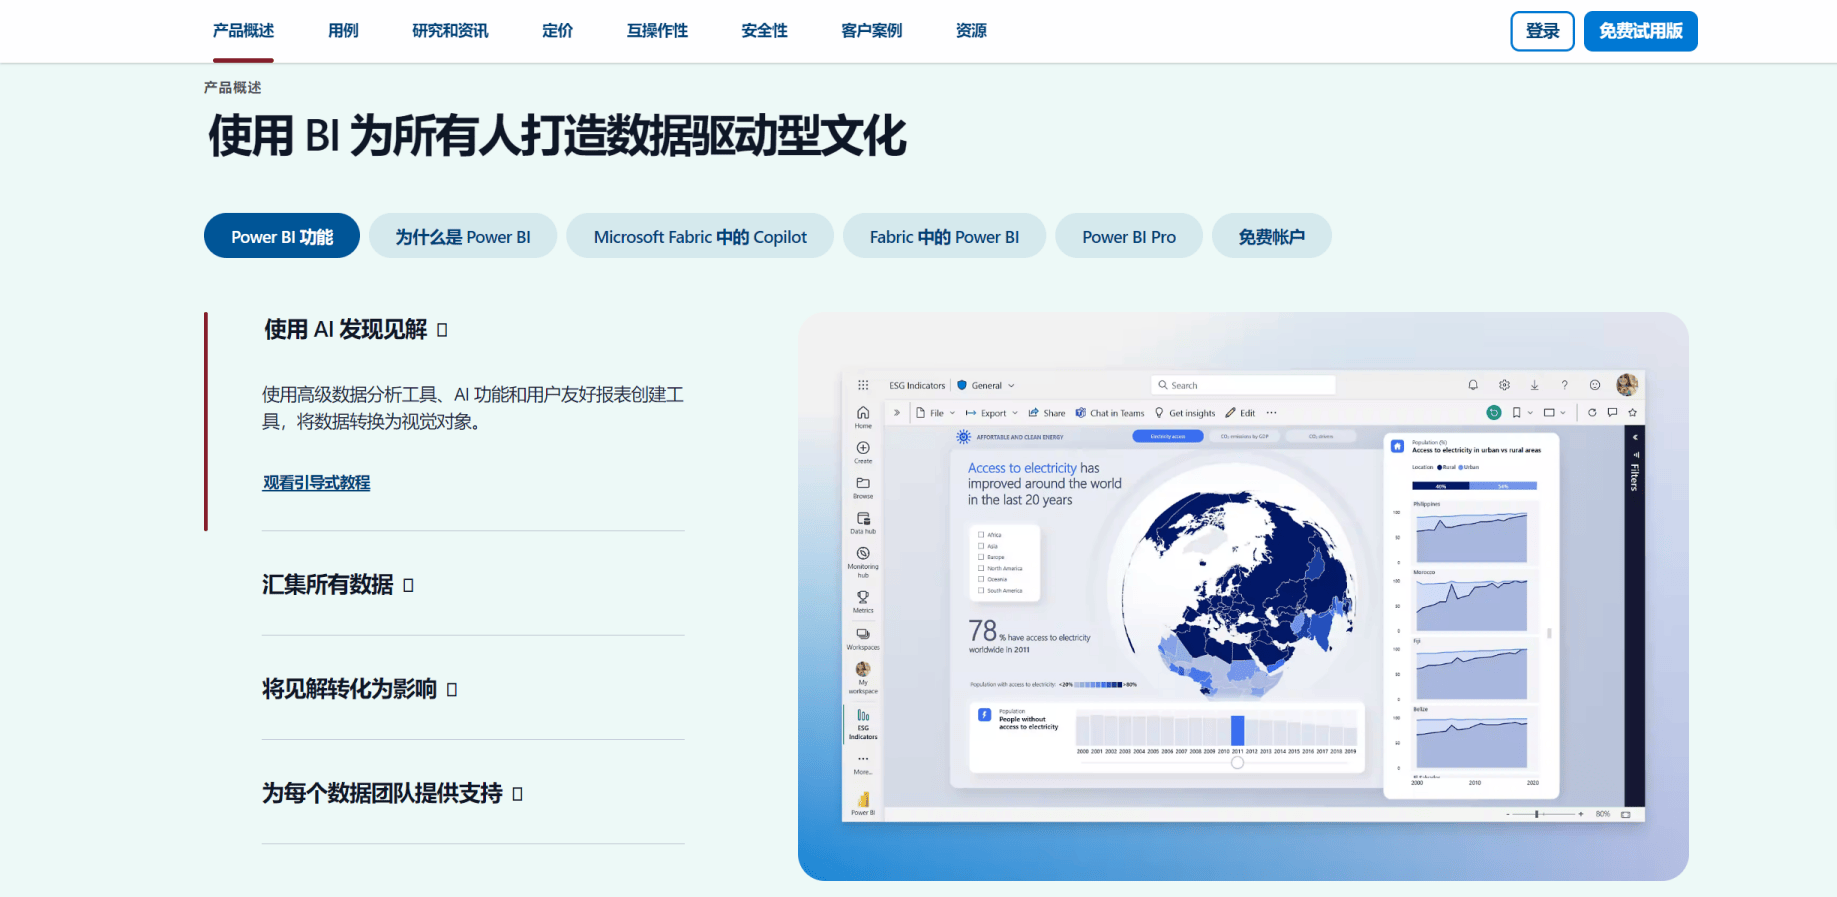The height and width of the screenshot is (897, 1837).
Task: Click the Share button in the report toolbar
Action: tap(1047, 413)
